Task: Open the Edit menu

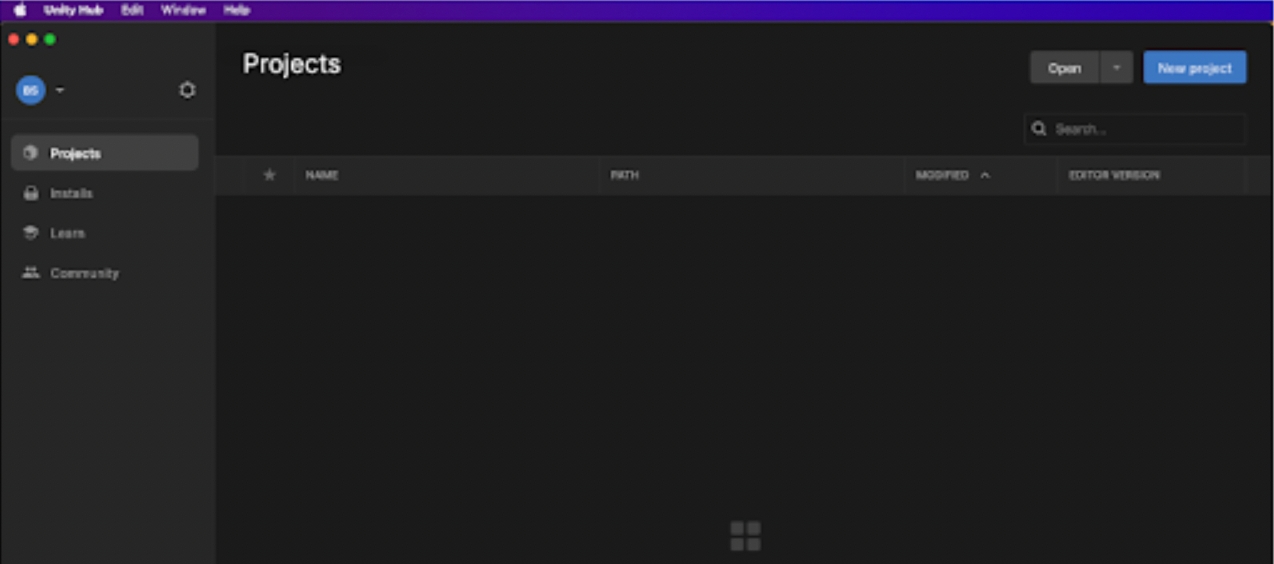Action: click(132, 10)
